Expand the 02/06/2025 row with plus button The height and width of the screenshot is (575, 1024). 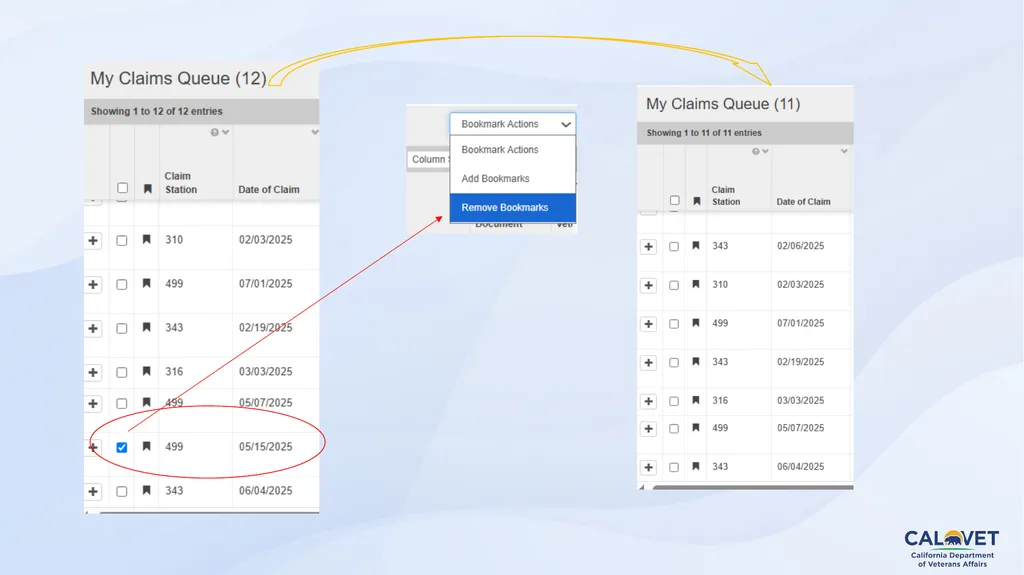tap(648, 247)
